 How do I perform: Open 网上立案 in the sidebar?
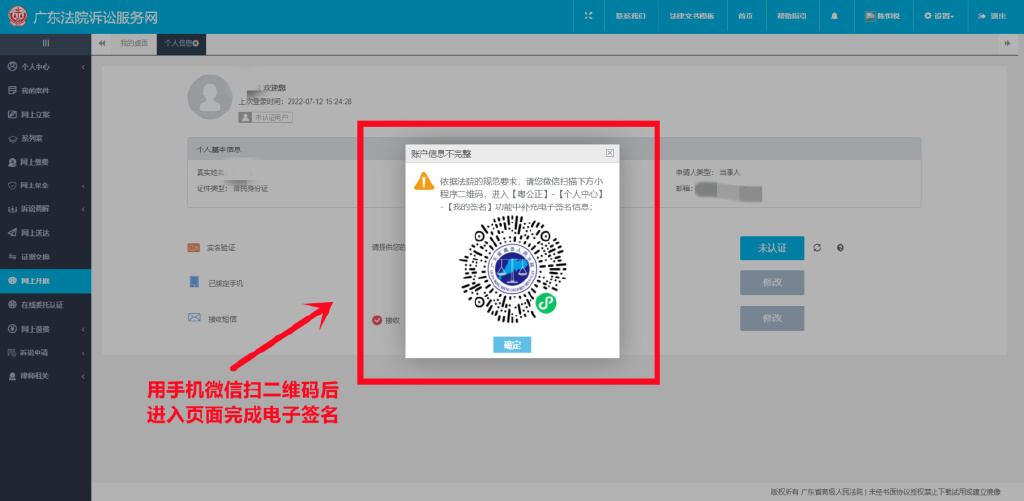pos(45,114)
